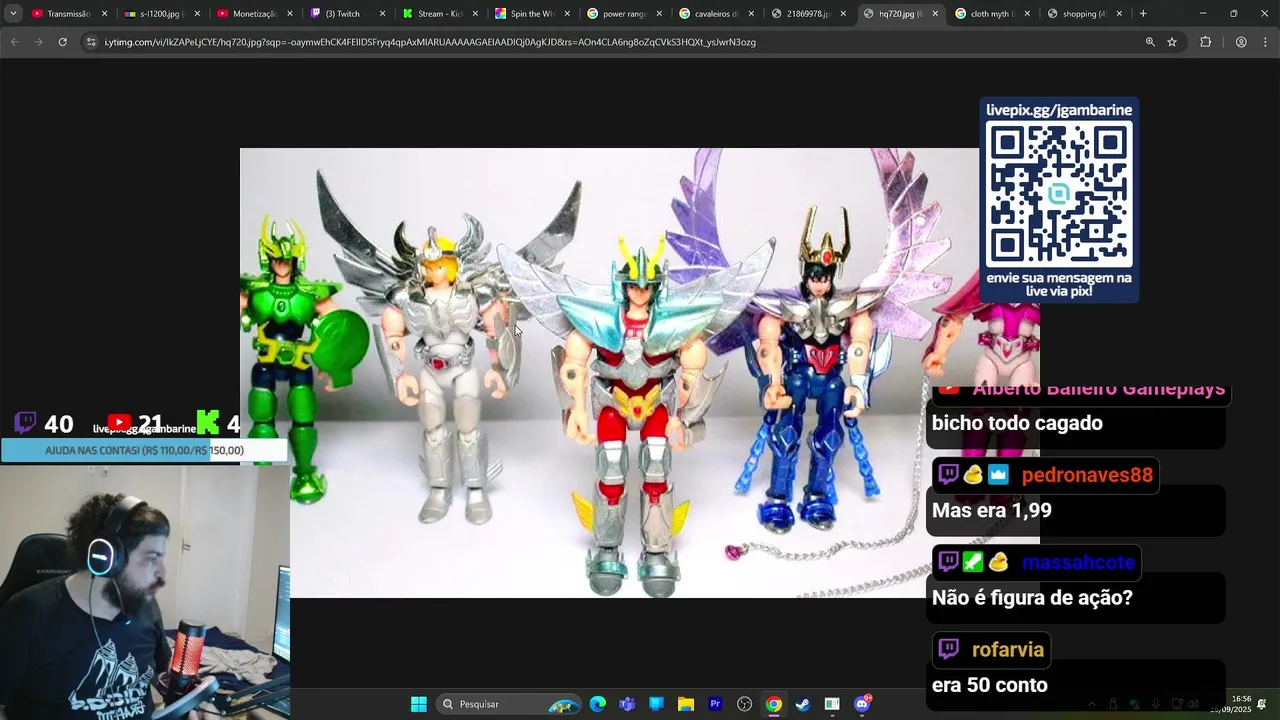Open the cavaleiros Google search tab
The height and width of the screenshot is (720, 1280).
pos(714,14)
